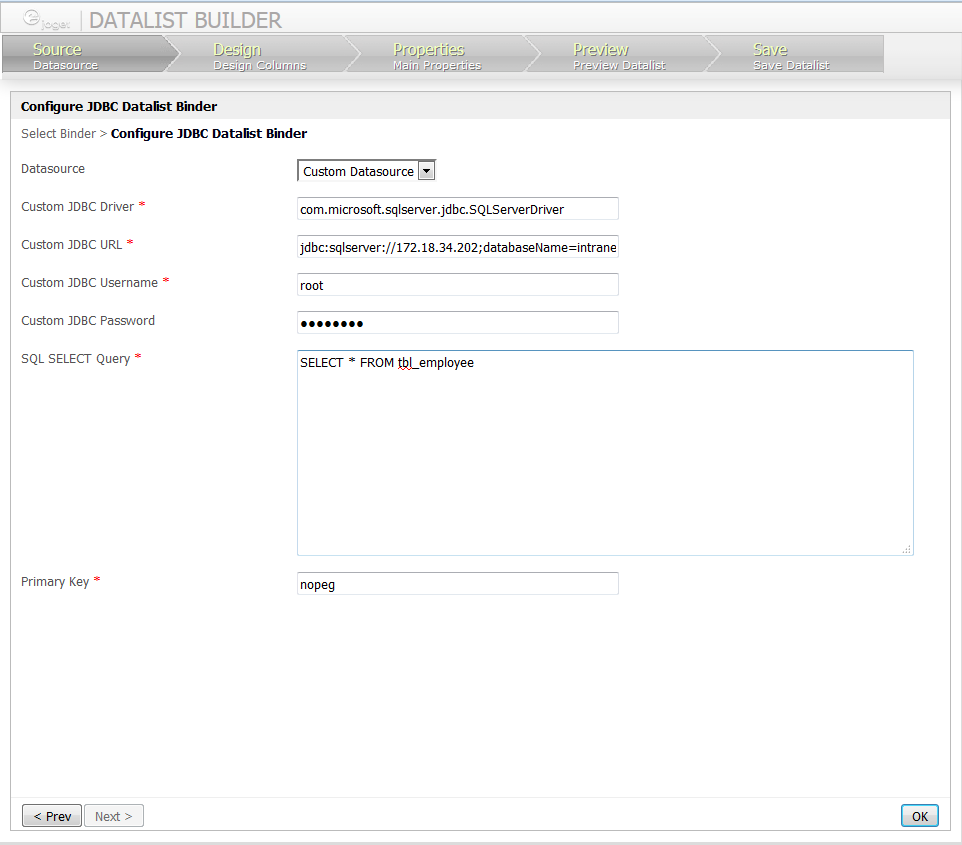Viewport: 962px width, 845px height.
Task: Click inside the SQL SELECT Query textarea
Action: click(x=605, y=453)
